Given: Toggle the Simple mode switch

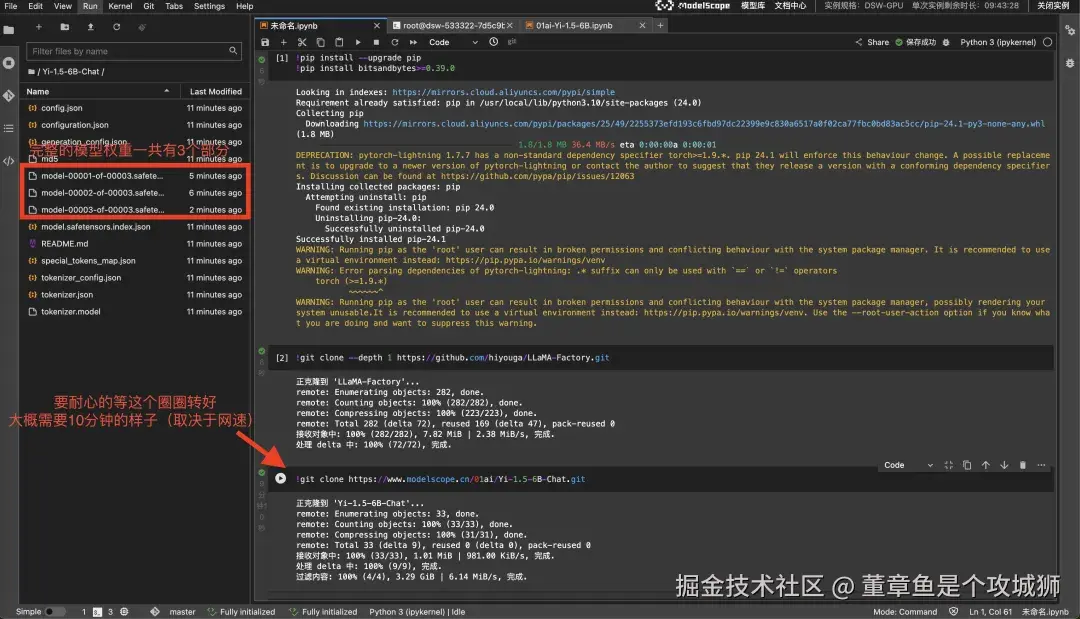Looking at the screenshot, I should pyautogui.click(x=55, y=611).
